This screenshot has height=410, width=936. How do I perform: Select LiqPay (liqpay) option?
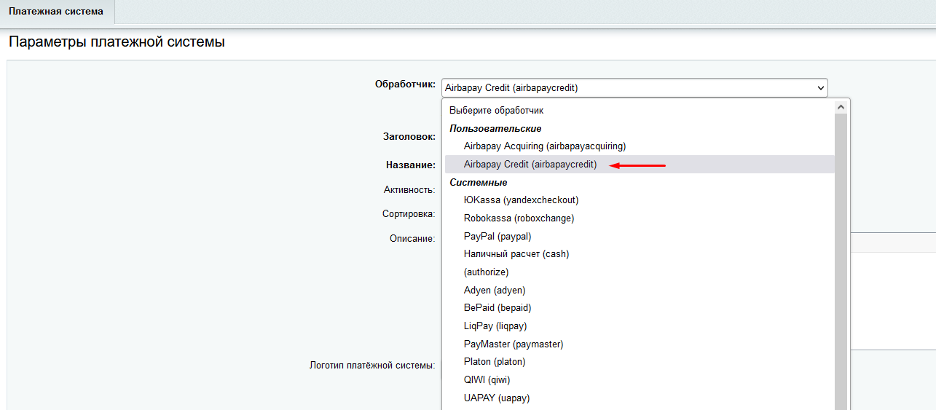(x=639, y=326)
